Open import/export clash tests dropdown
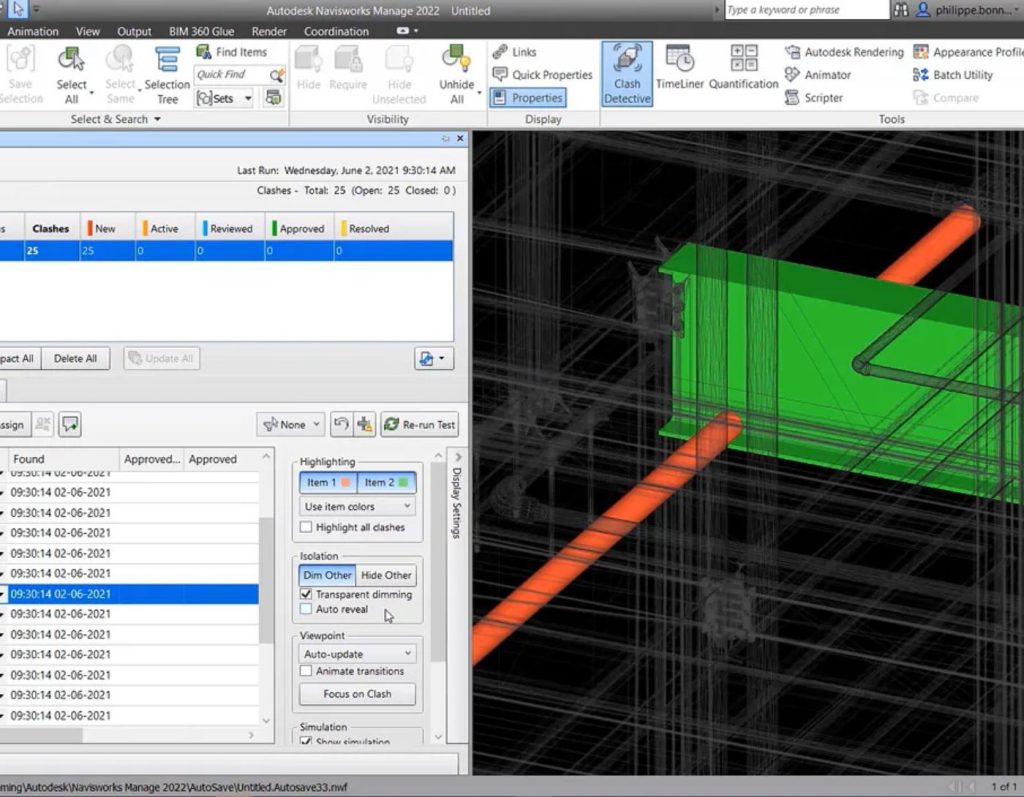 point(434,359)
